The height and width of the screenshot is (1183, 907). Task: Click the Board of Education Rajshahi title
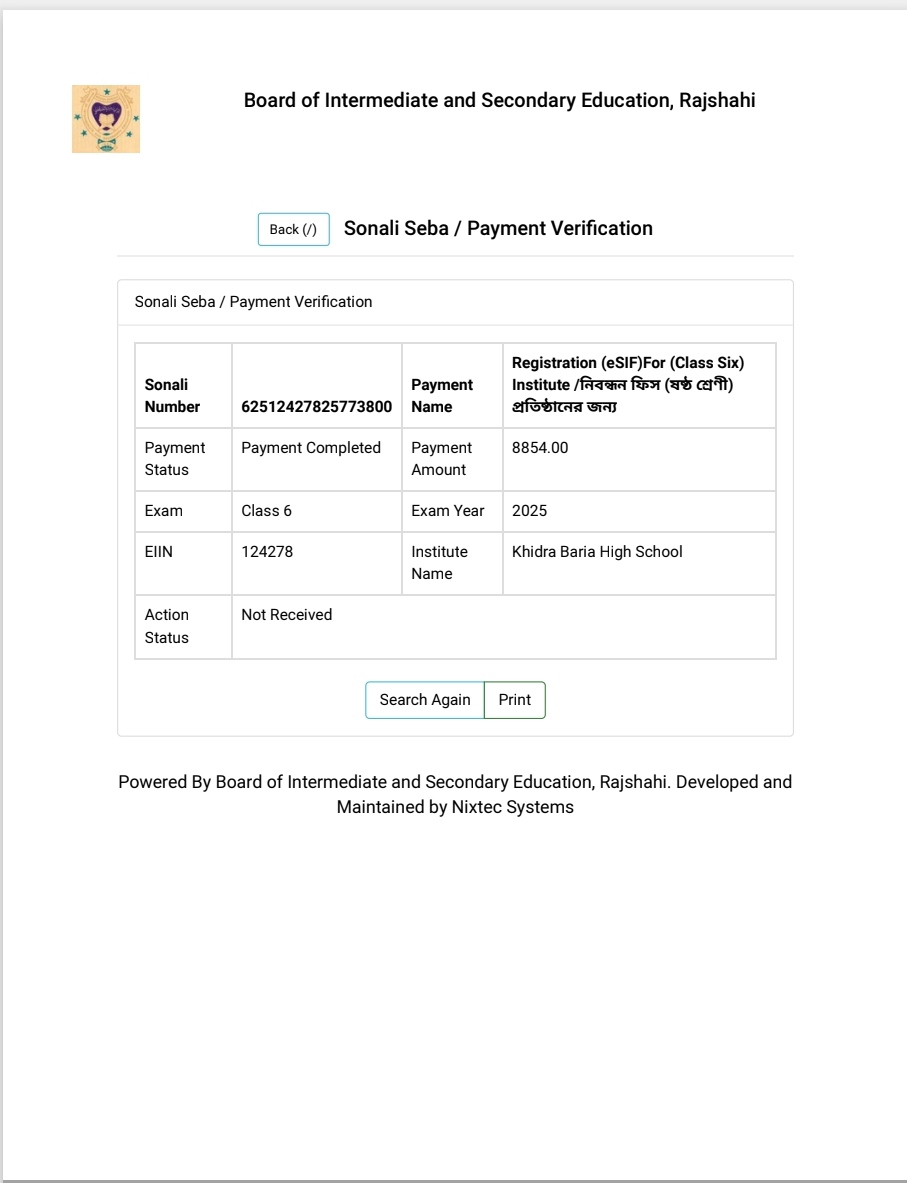499,100
